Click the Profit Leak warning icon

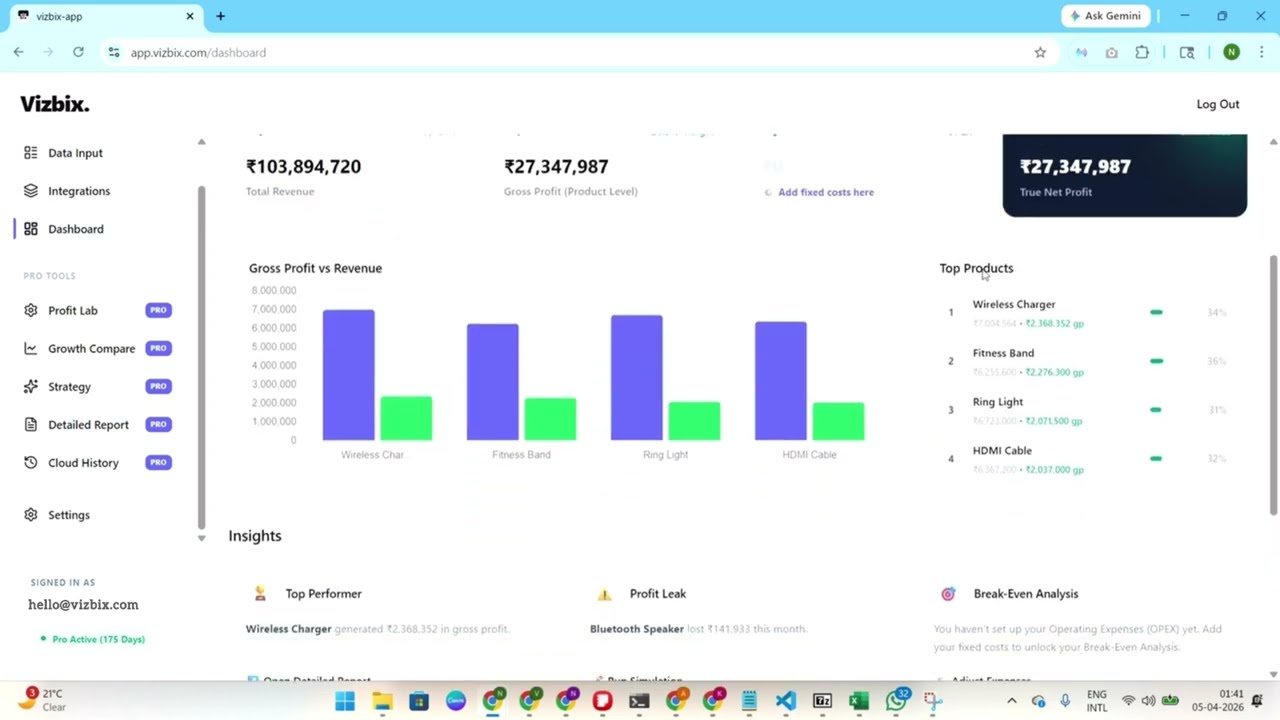coord(604,594)
